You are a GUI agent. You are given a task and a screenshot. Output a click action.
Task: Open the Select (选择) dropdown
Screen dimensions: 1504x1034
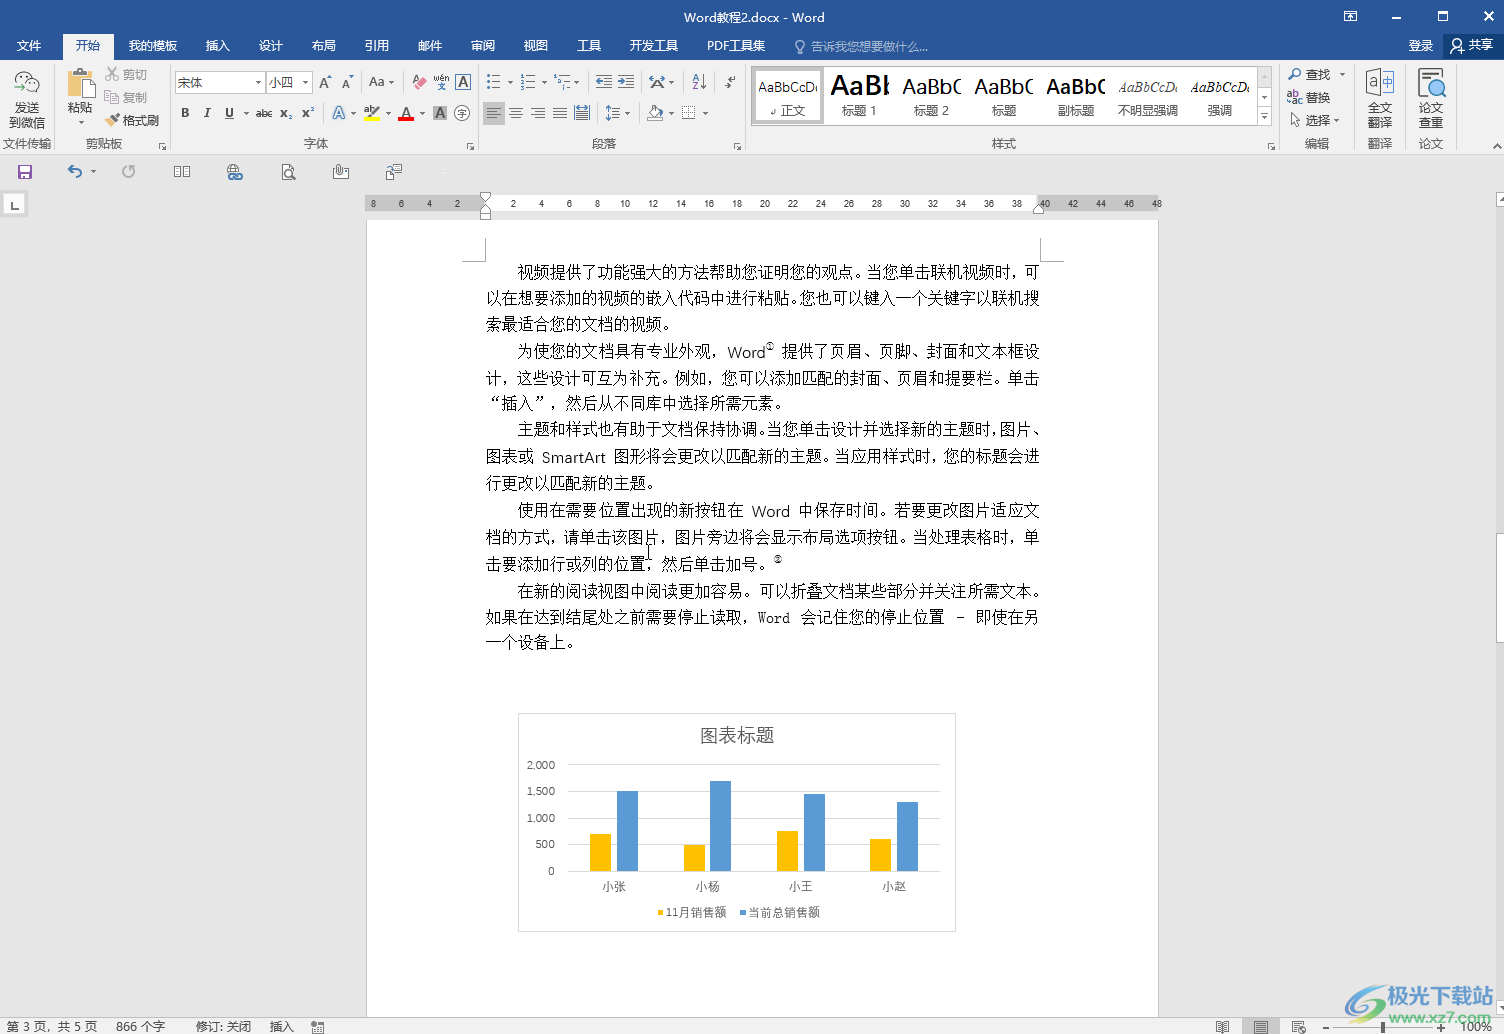(x=1315, y=120)
